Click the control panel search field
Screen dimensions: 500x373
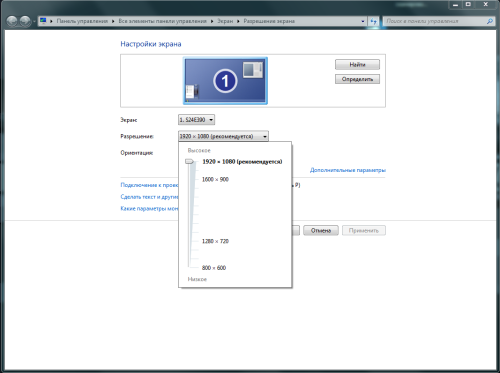[435, 21]
